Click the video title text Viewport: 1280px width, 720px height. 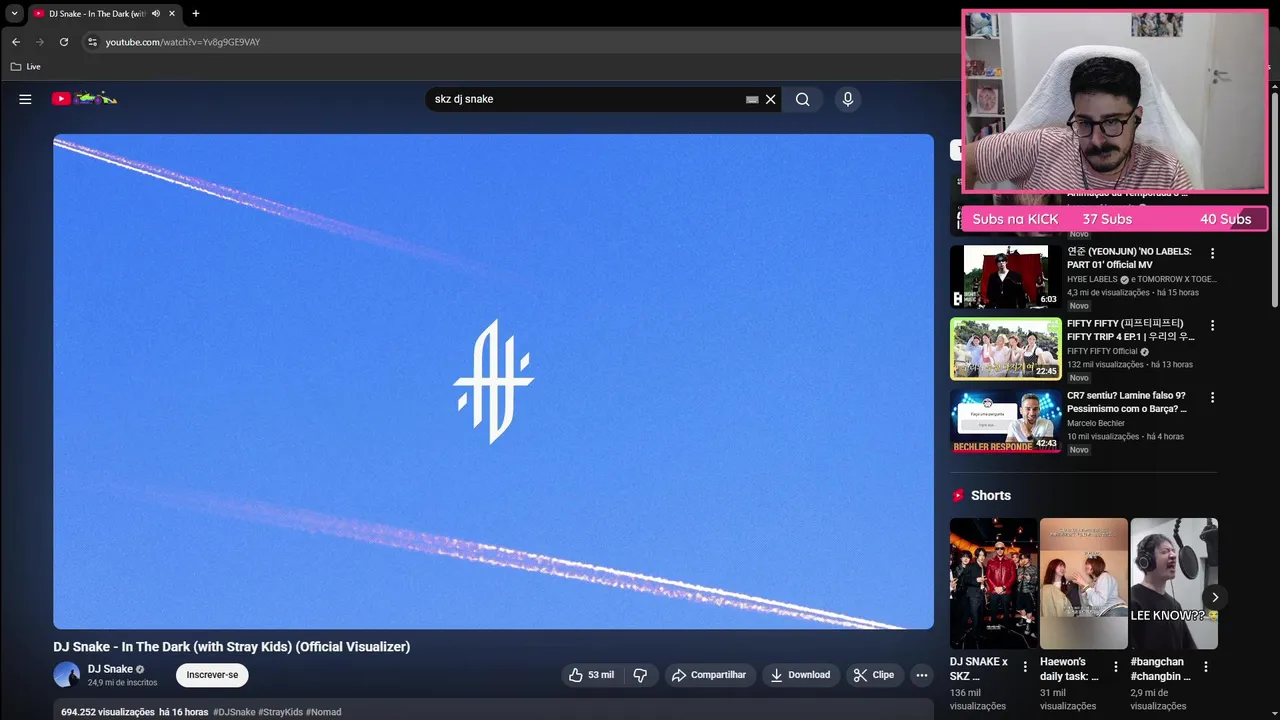(x=232, y=647)
